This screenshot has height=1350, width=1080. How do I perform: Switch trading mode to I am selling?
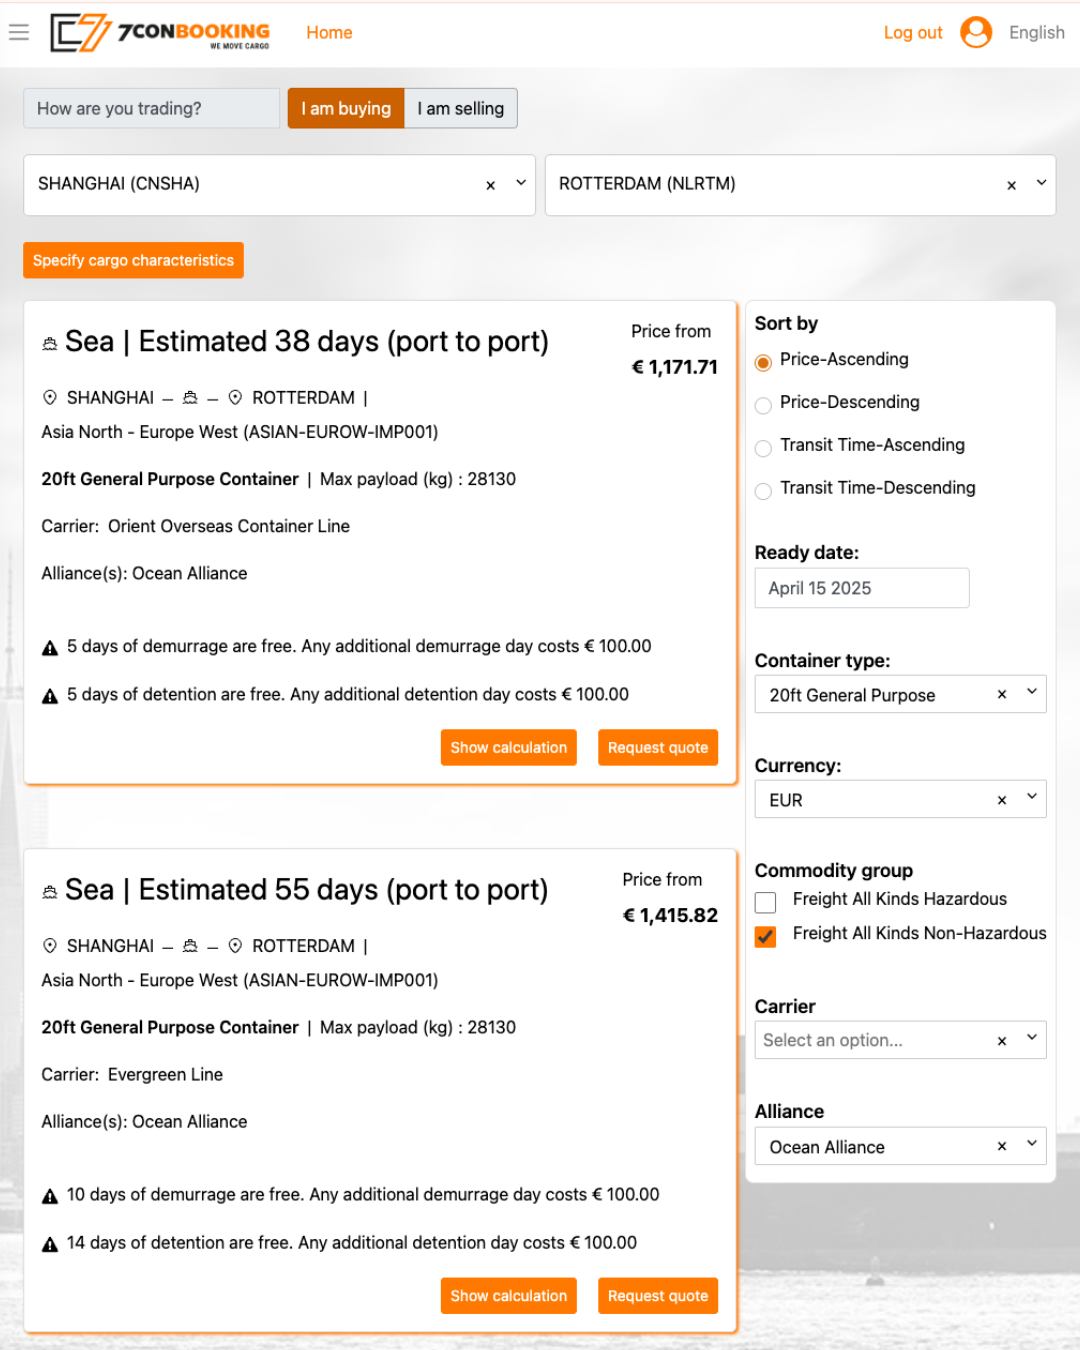(x=461, y=108)
